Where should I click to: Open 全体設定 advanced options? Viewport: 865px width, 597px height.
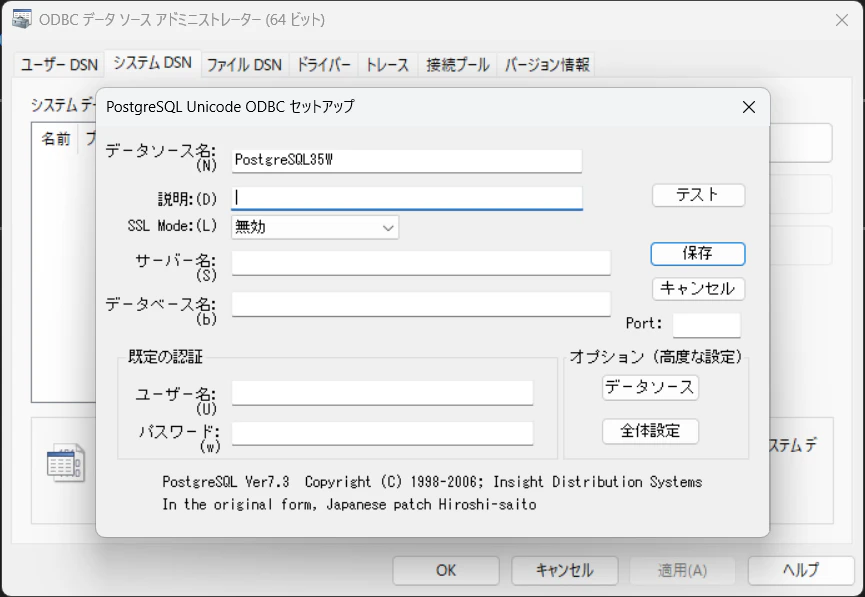[x=650, y=431]
